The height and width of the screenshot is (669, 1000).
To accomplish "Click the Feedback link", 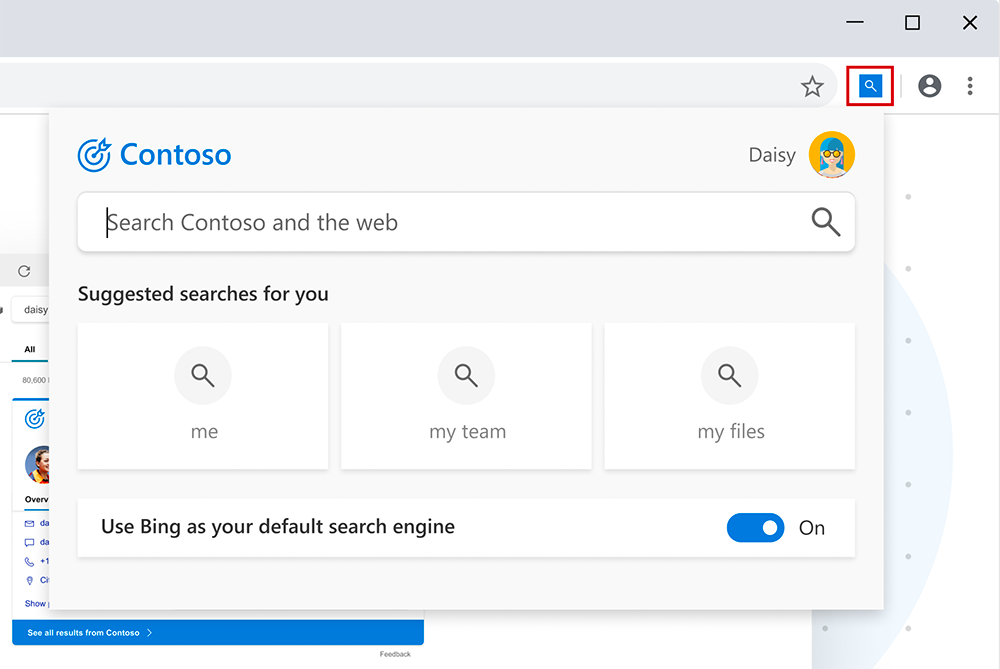I will pos(395,654).
